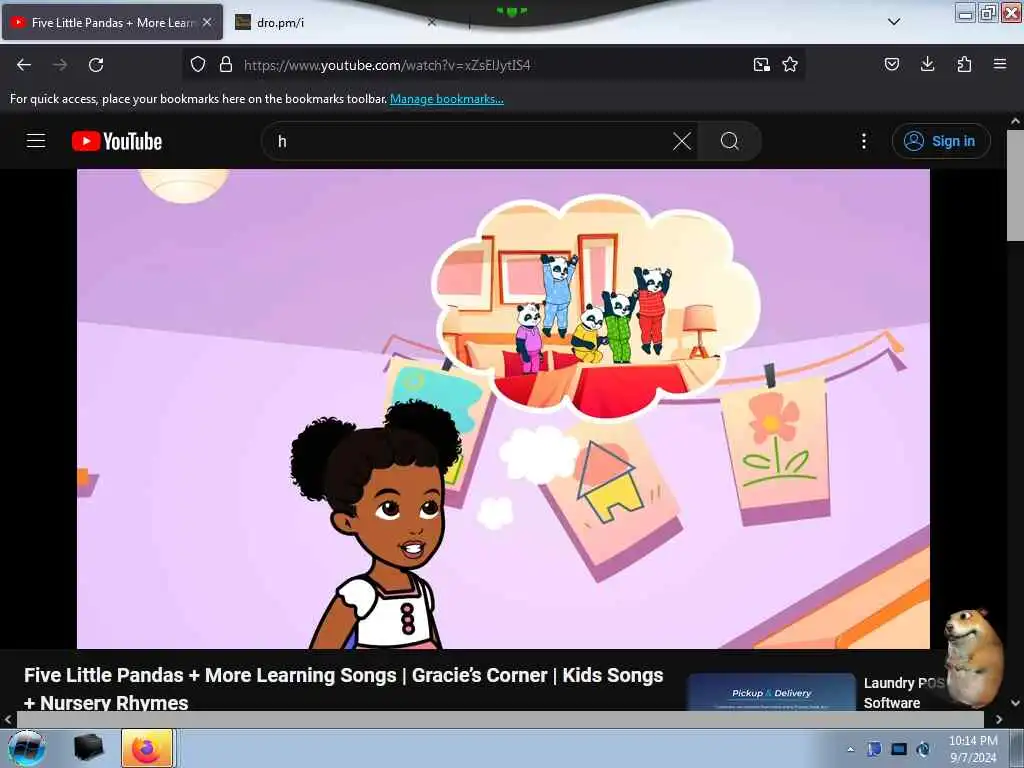This screenshot has height=768, width=1024.
Task: Click the volume tray icon
Action: [923, 749]
